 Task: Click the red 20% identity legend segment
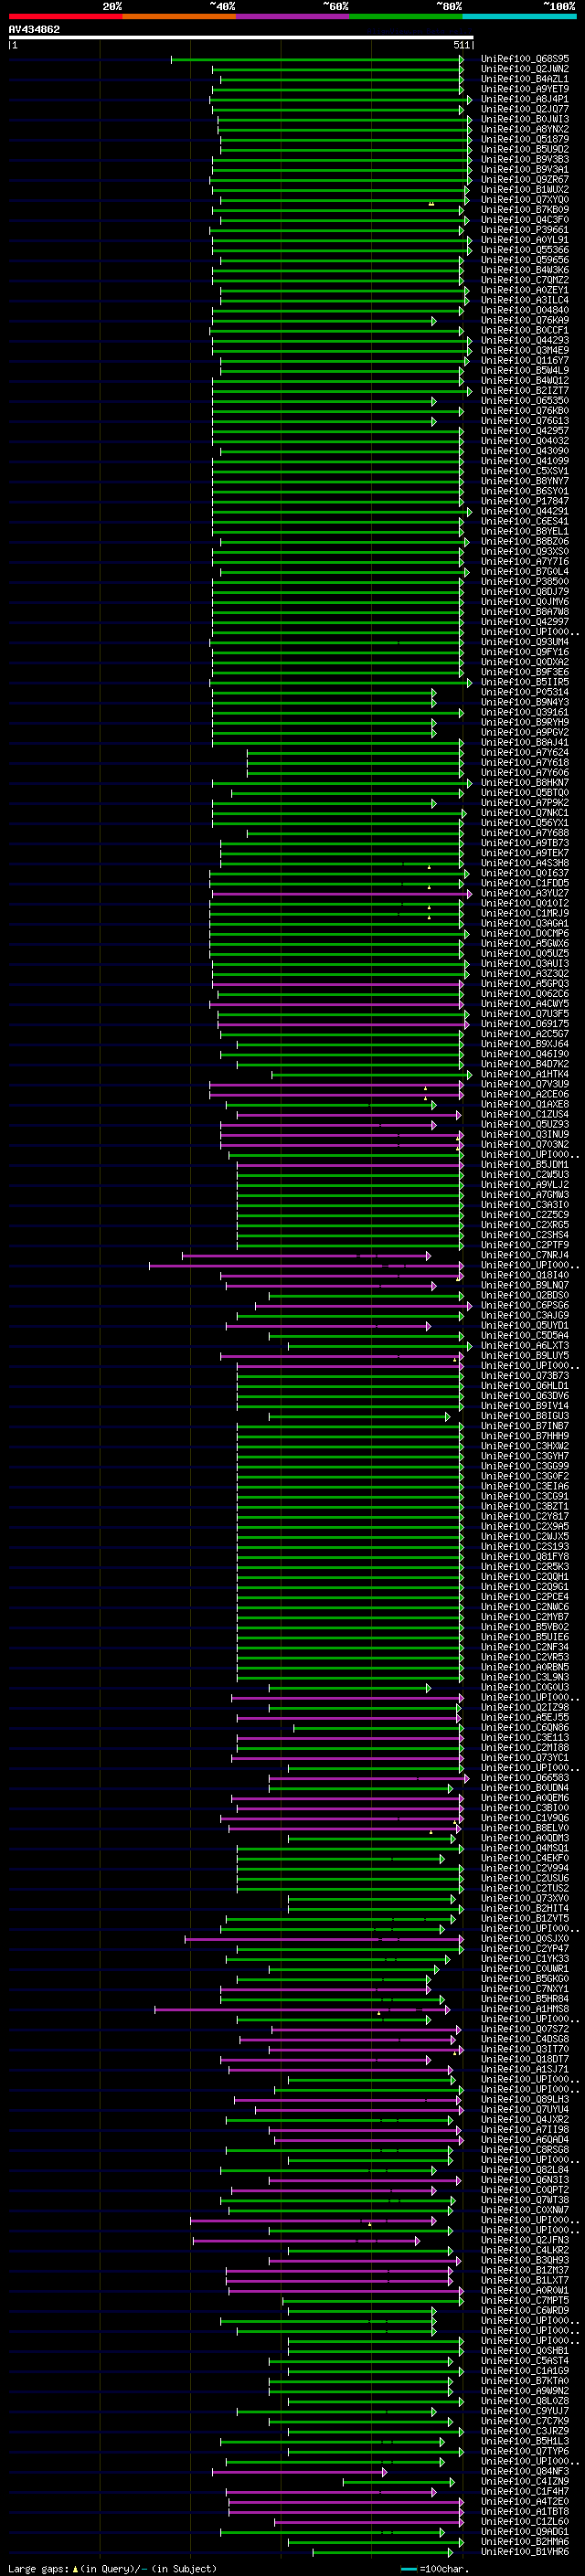pyautogui.click(x=66, y=16)
